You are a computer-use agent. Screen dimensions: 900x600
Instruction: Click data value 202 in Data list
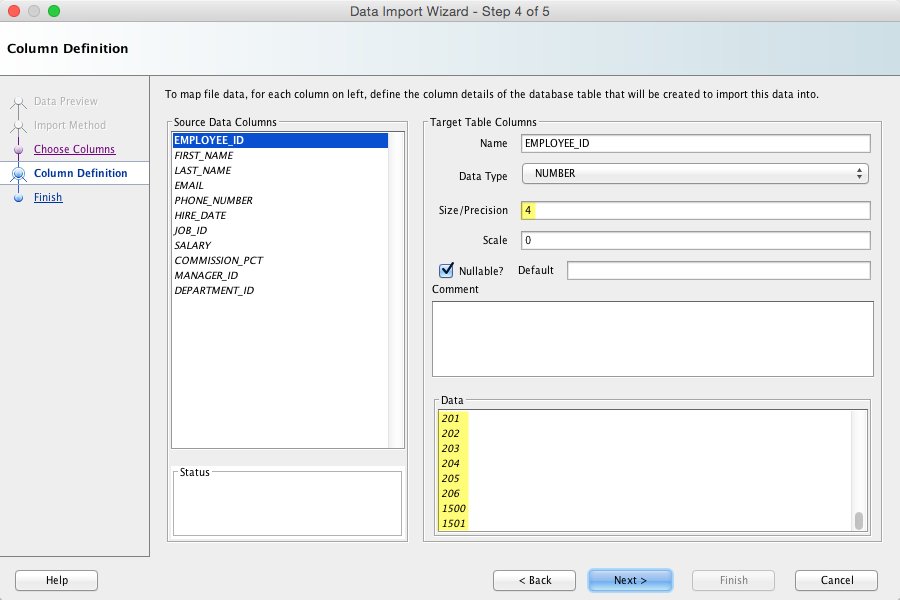[451, 433]
